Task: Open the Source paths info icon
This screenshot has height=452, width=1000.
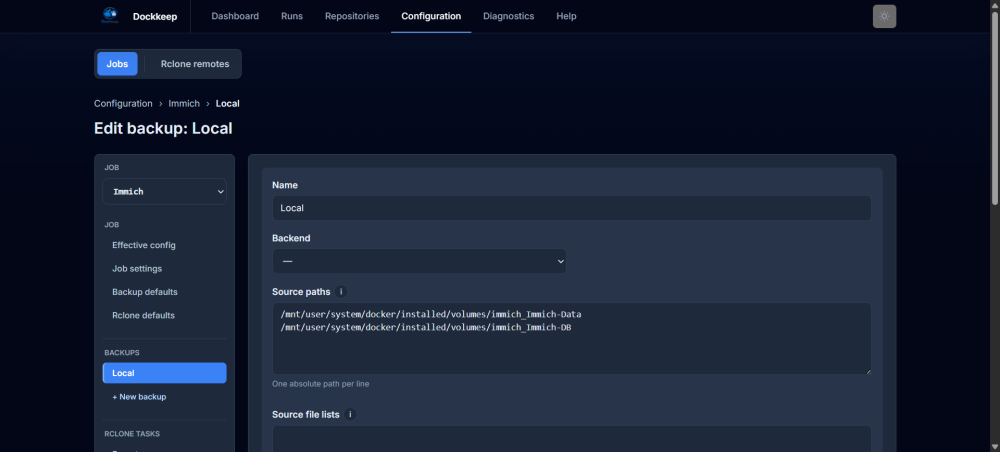Action: 341,292
